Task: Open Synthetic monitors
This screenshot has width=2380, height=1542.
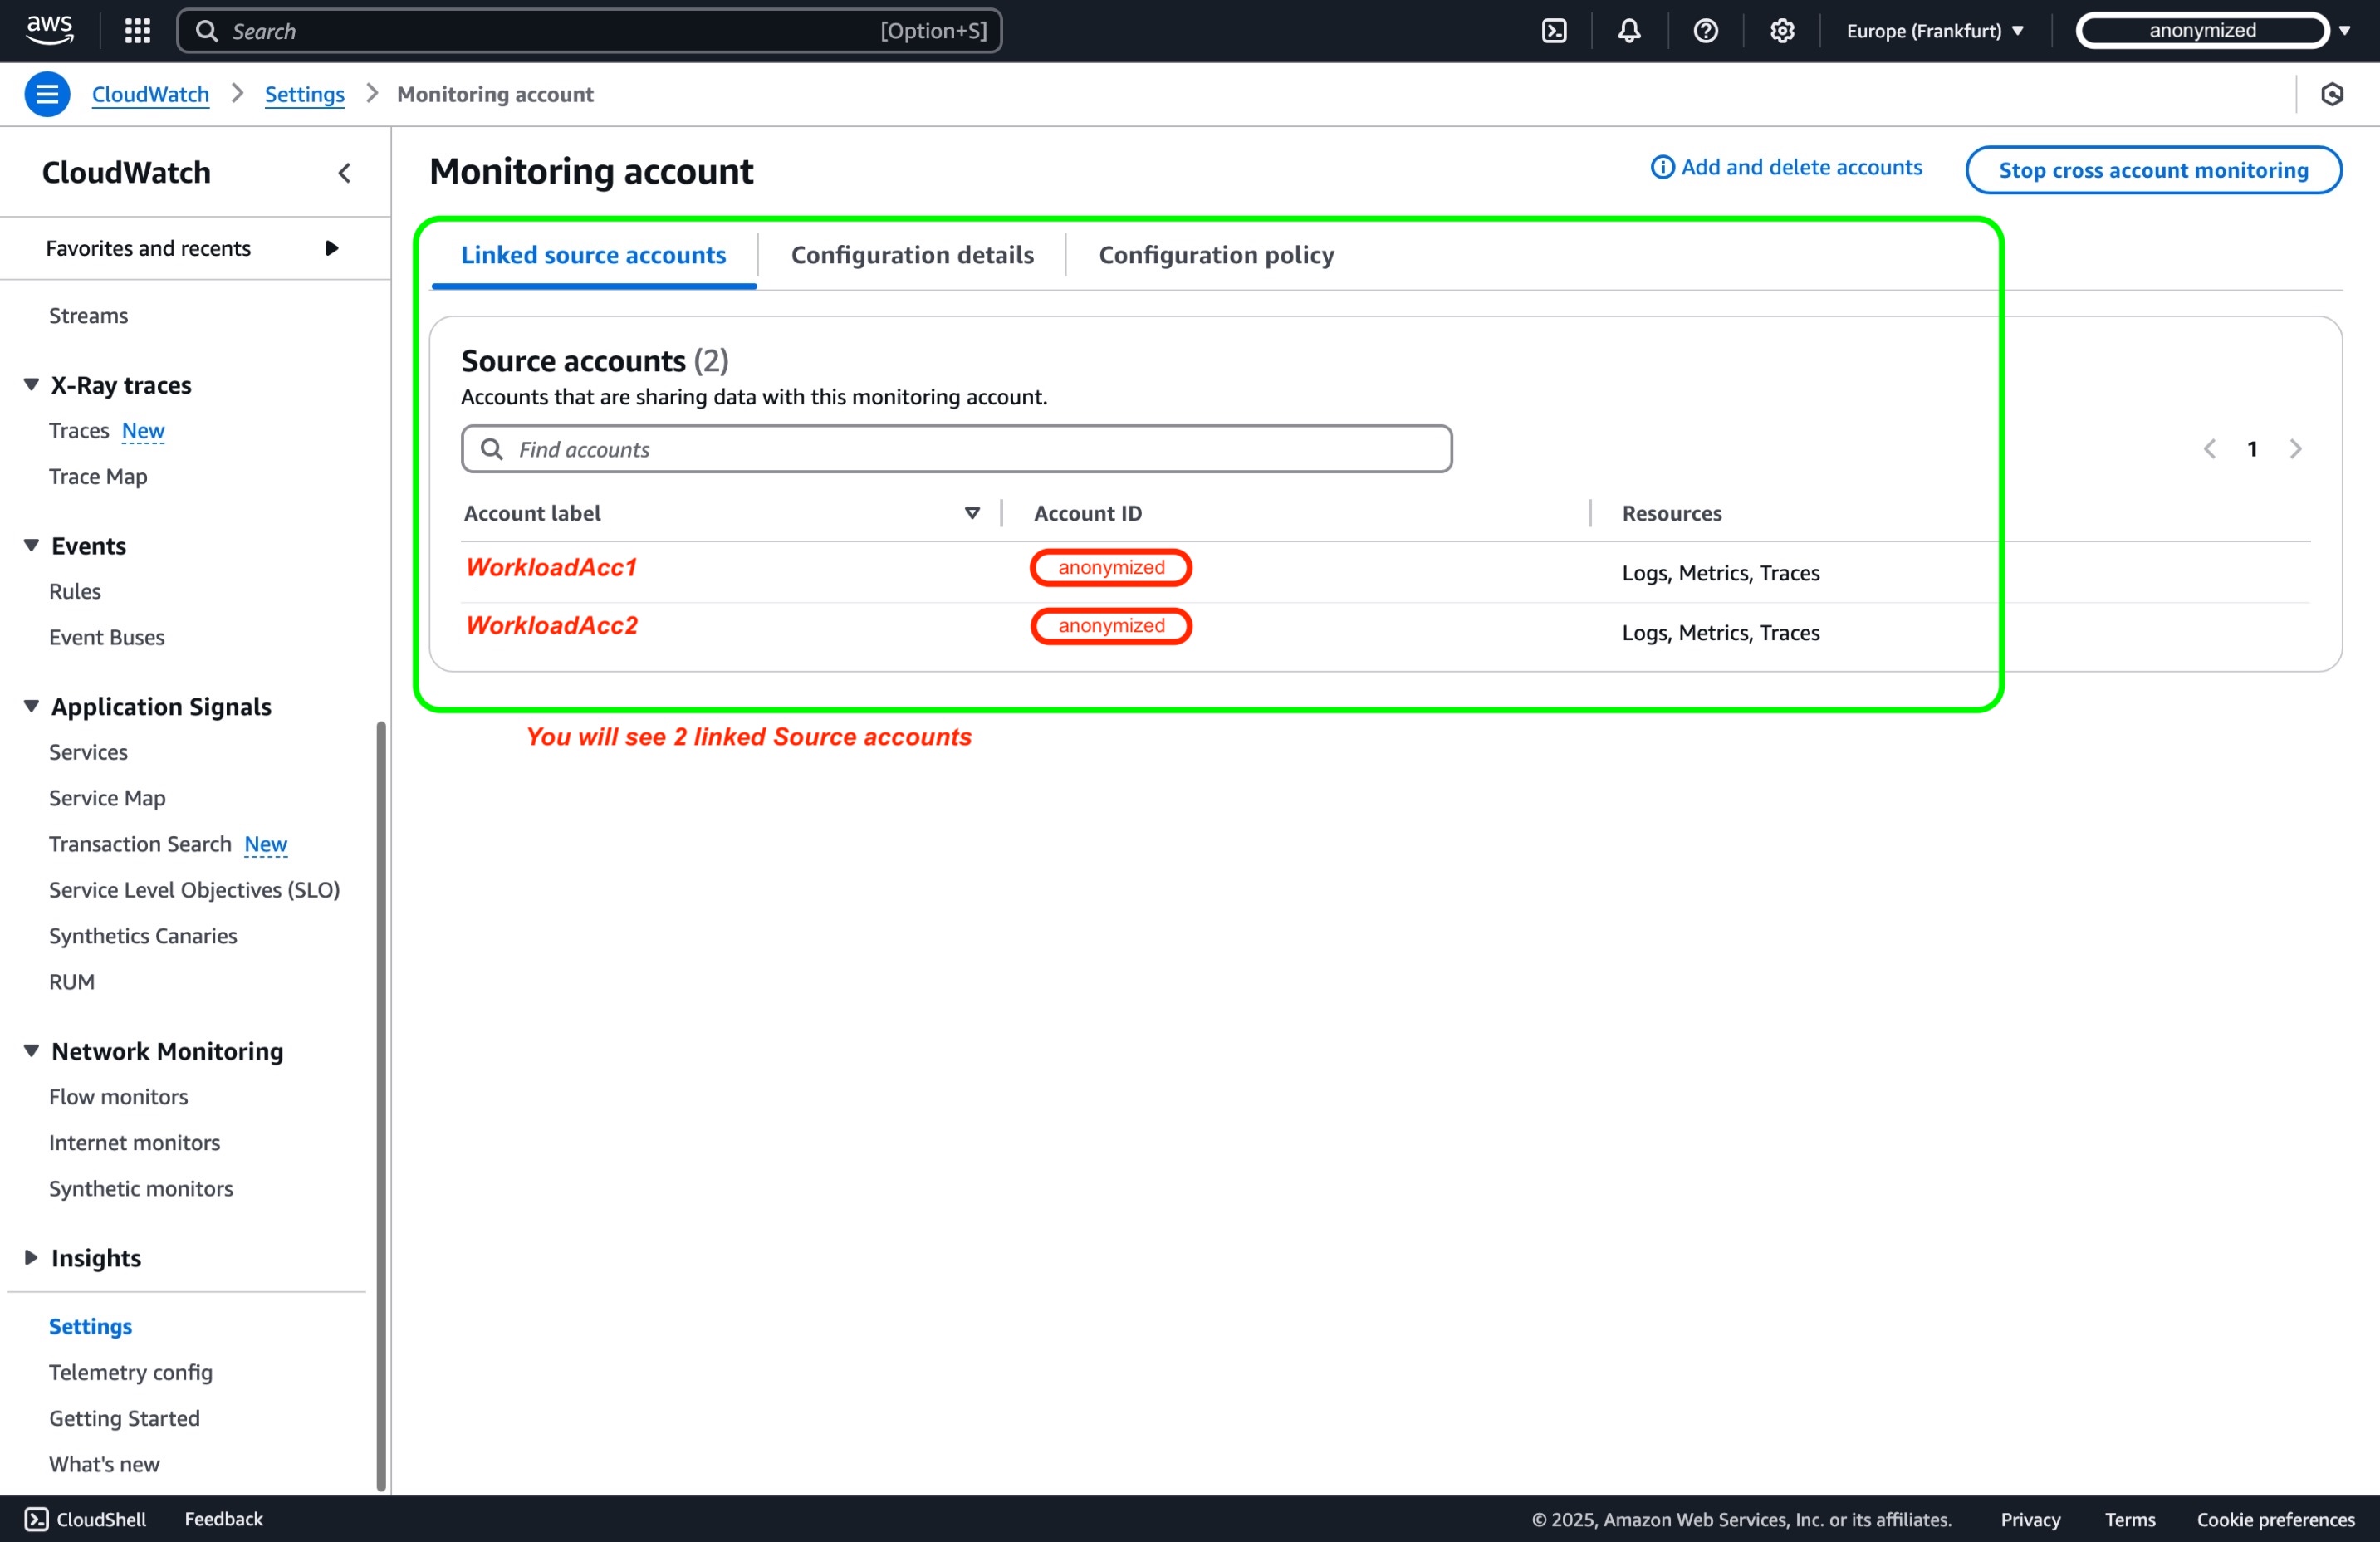Action: tap(141, 1189)
